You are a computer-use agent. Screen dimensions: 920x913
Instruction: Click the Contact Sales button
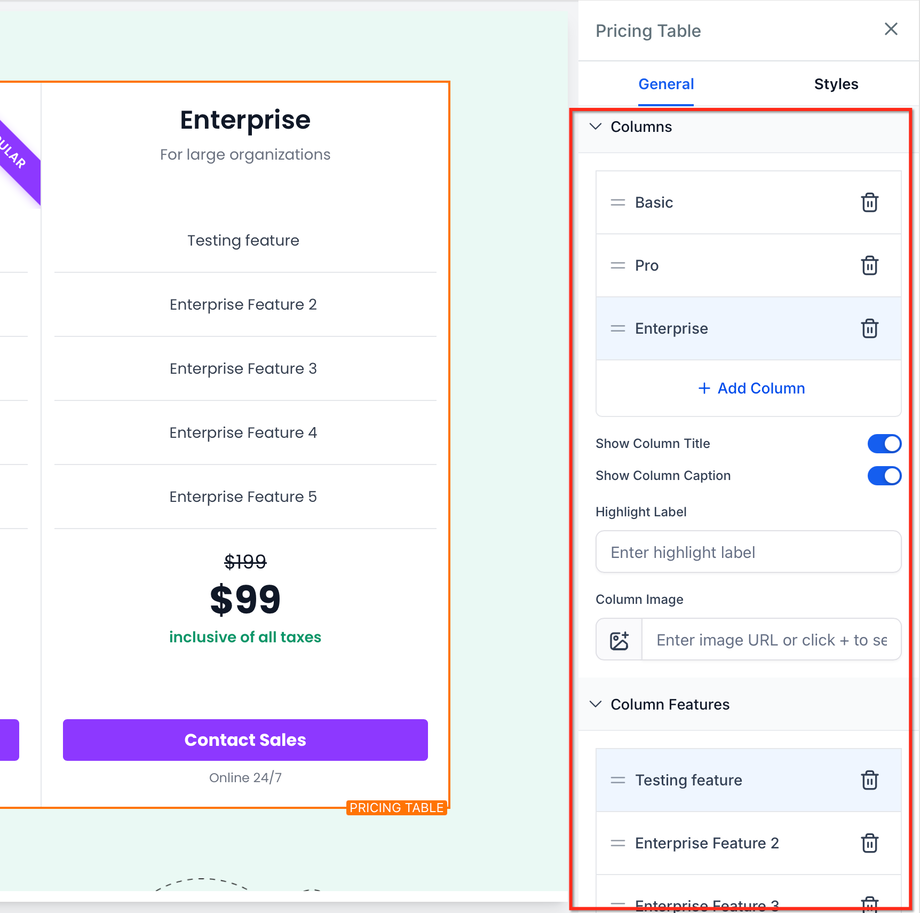[x=245, y=740]
